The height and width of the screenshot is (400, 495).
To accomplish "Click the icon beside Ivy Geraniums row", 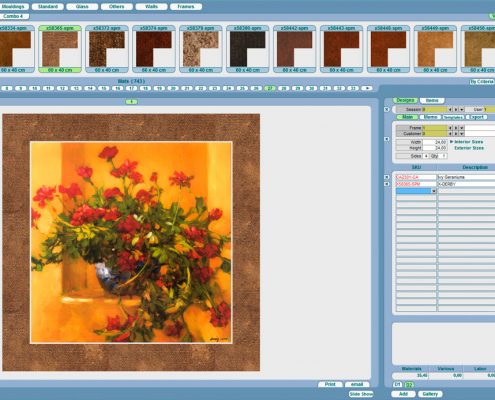I will [387, 177].
